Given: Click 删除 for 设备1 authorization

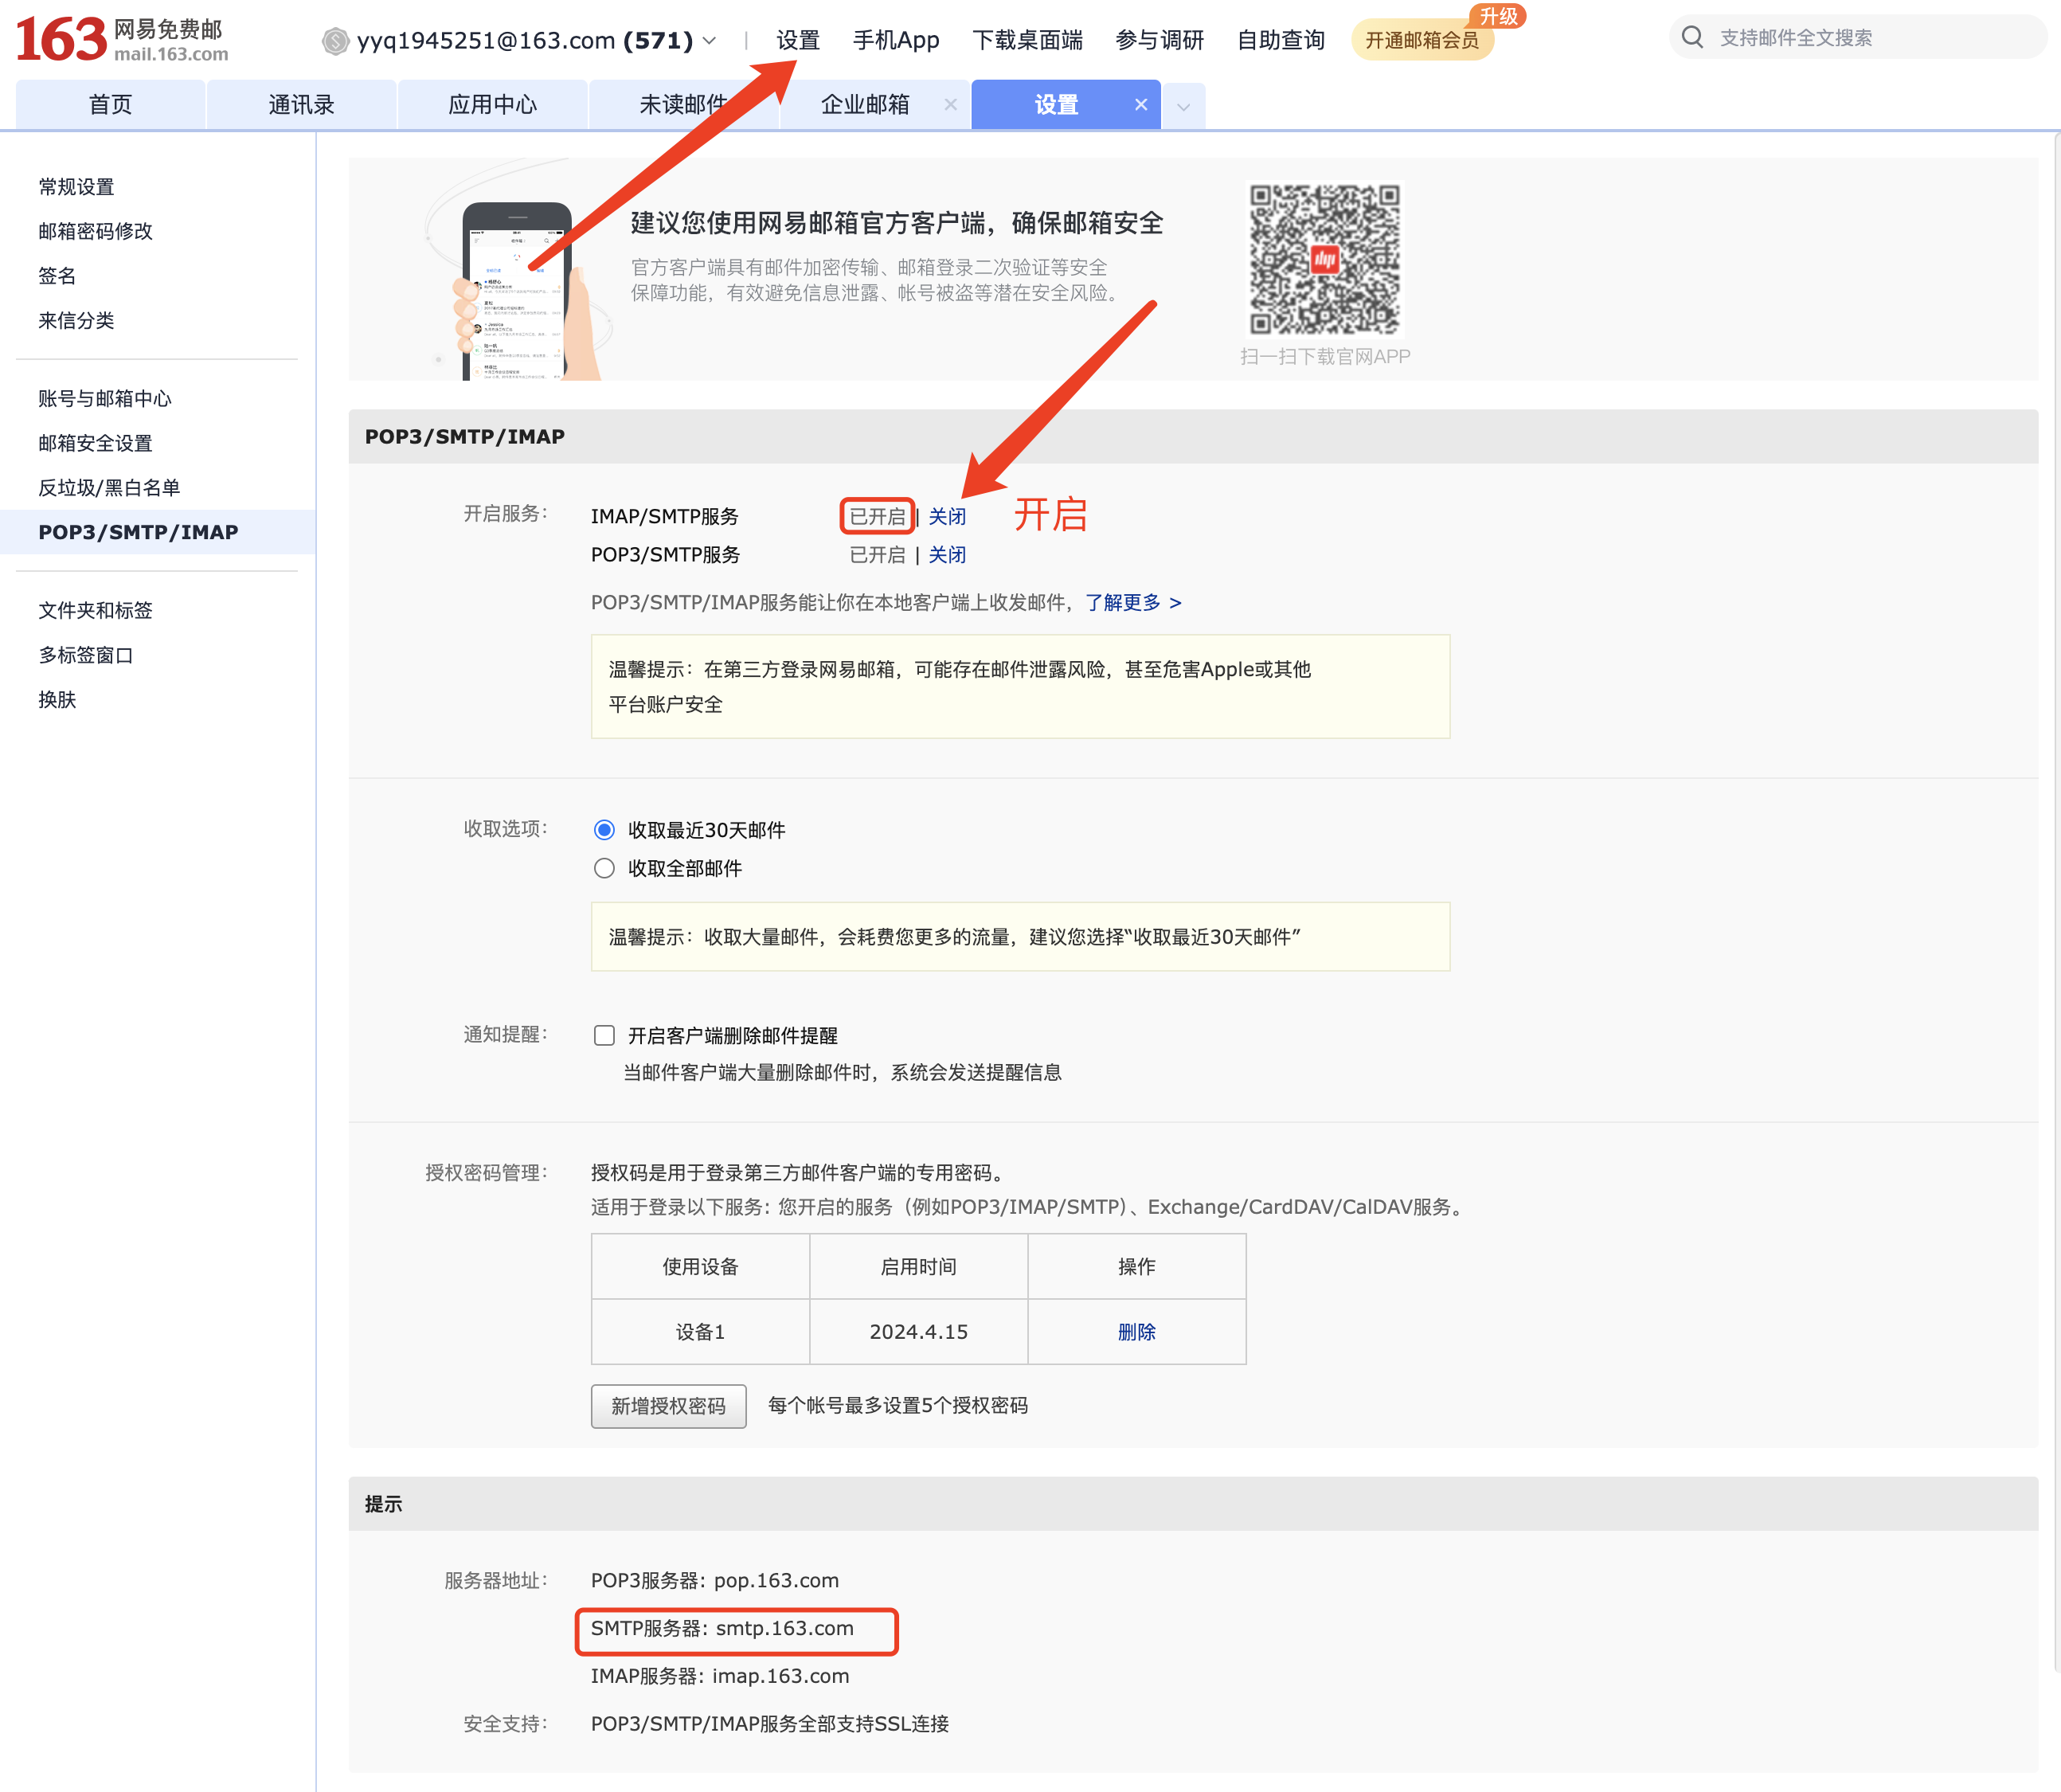Looking at the screenshot, I should coord(1136,1332).
